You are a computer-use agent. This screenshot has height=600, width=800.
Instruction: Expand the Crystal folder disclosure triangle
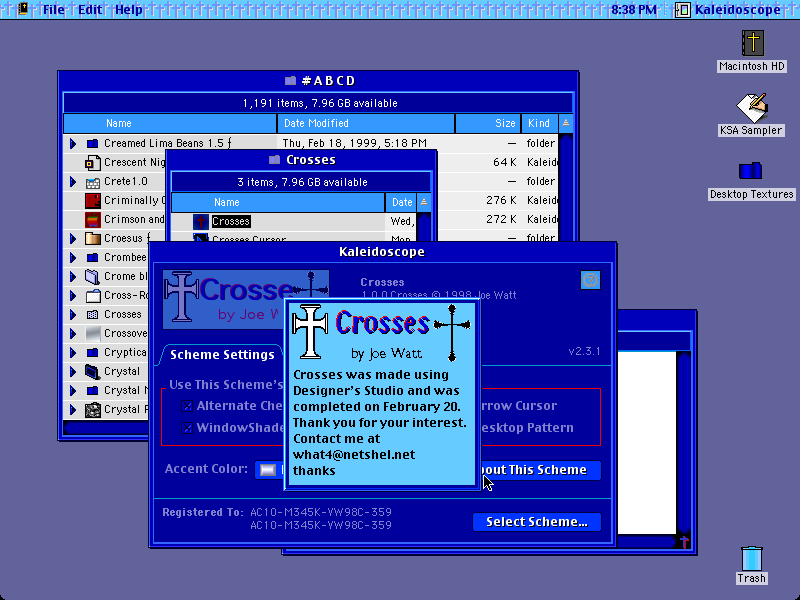[x=73, y=372]
